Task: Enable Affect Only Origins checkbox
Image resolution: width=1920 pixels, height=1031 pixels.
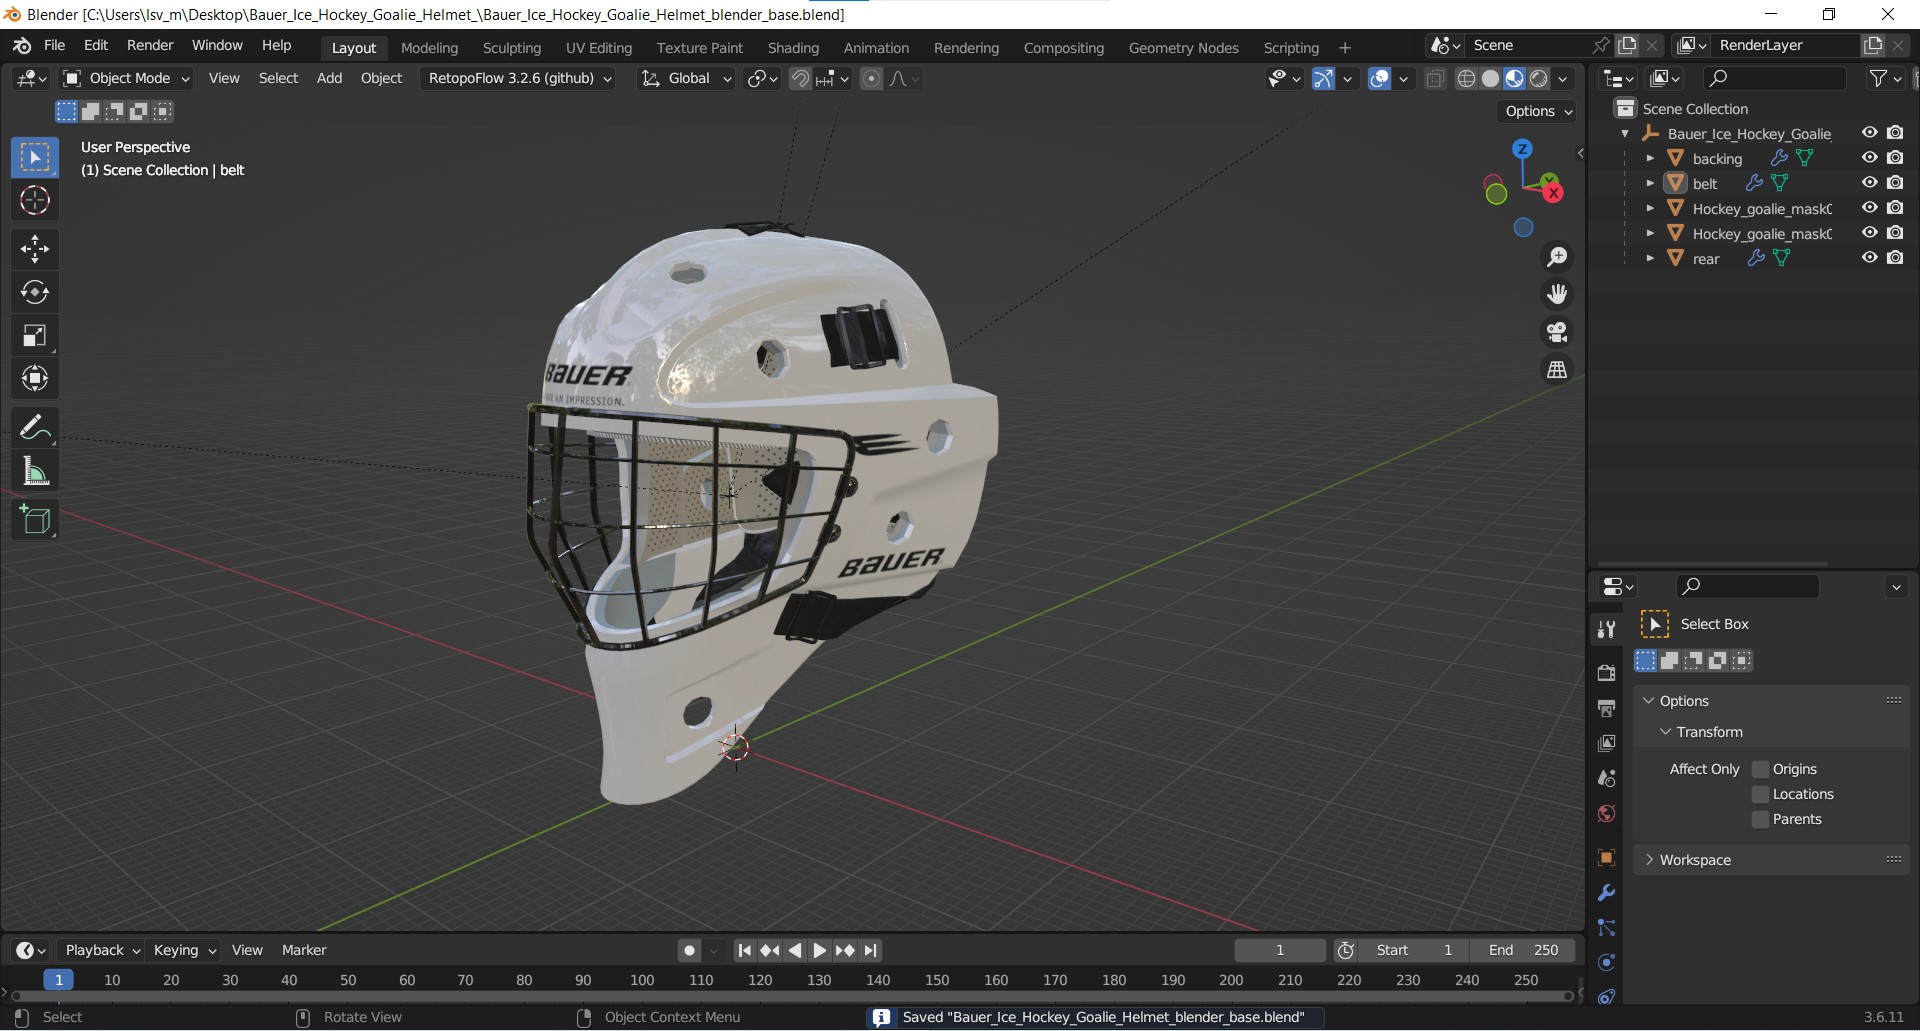Action: point(1761,769)
